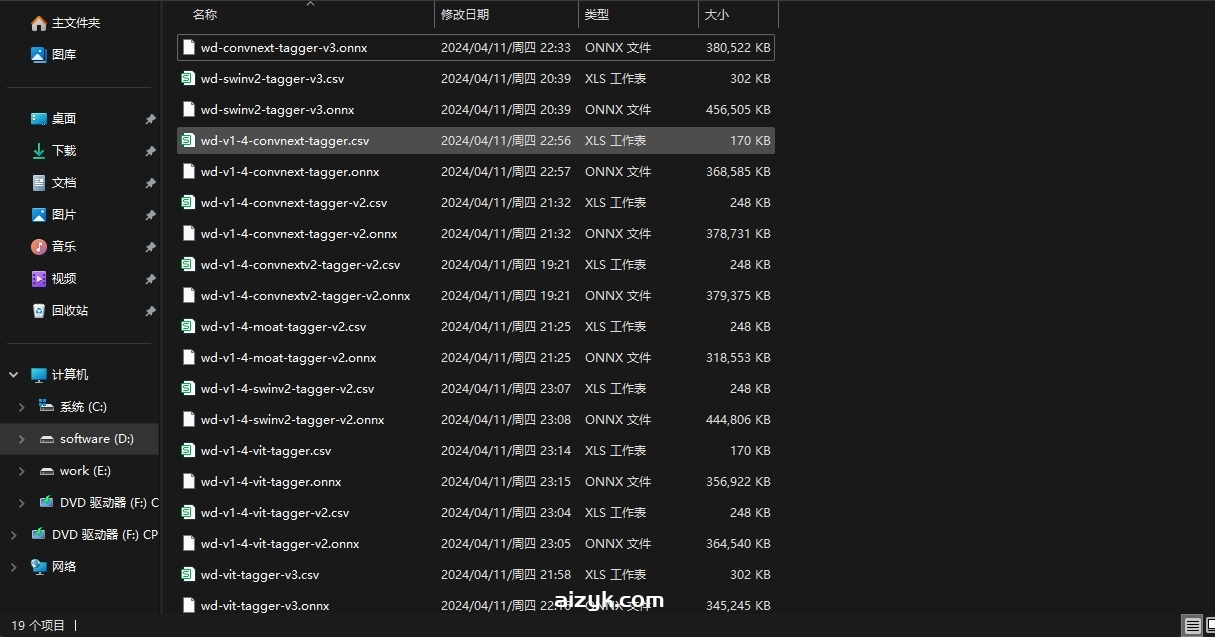
Task: Sort files by 修改日期 column header
Action: [465, 15]
